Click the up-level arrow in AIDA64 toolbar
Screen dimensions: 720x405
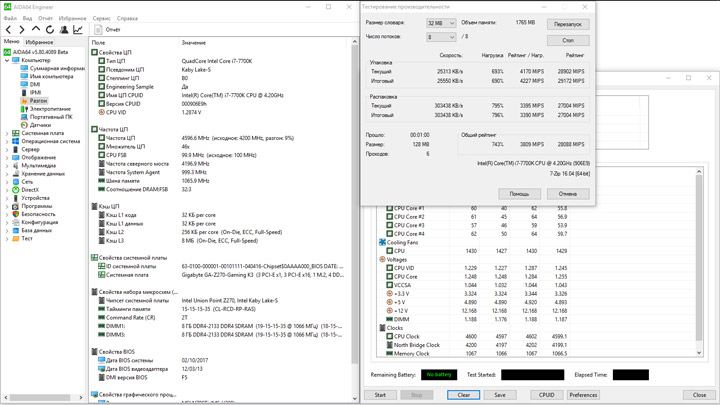point(36,29)
